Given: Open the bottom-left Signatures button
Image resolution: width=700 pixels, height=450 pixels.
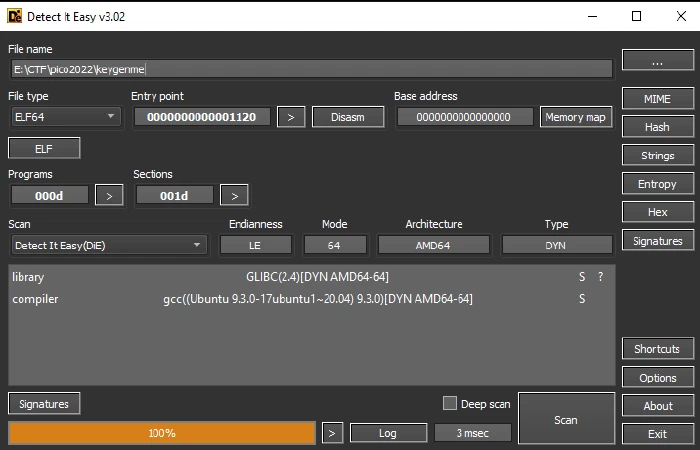Looking at the screenshot, I should [44, 404].
